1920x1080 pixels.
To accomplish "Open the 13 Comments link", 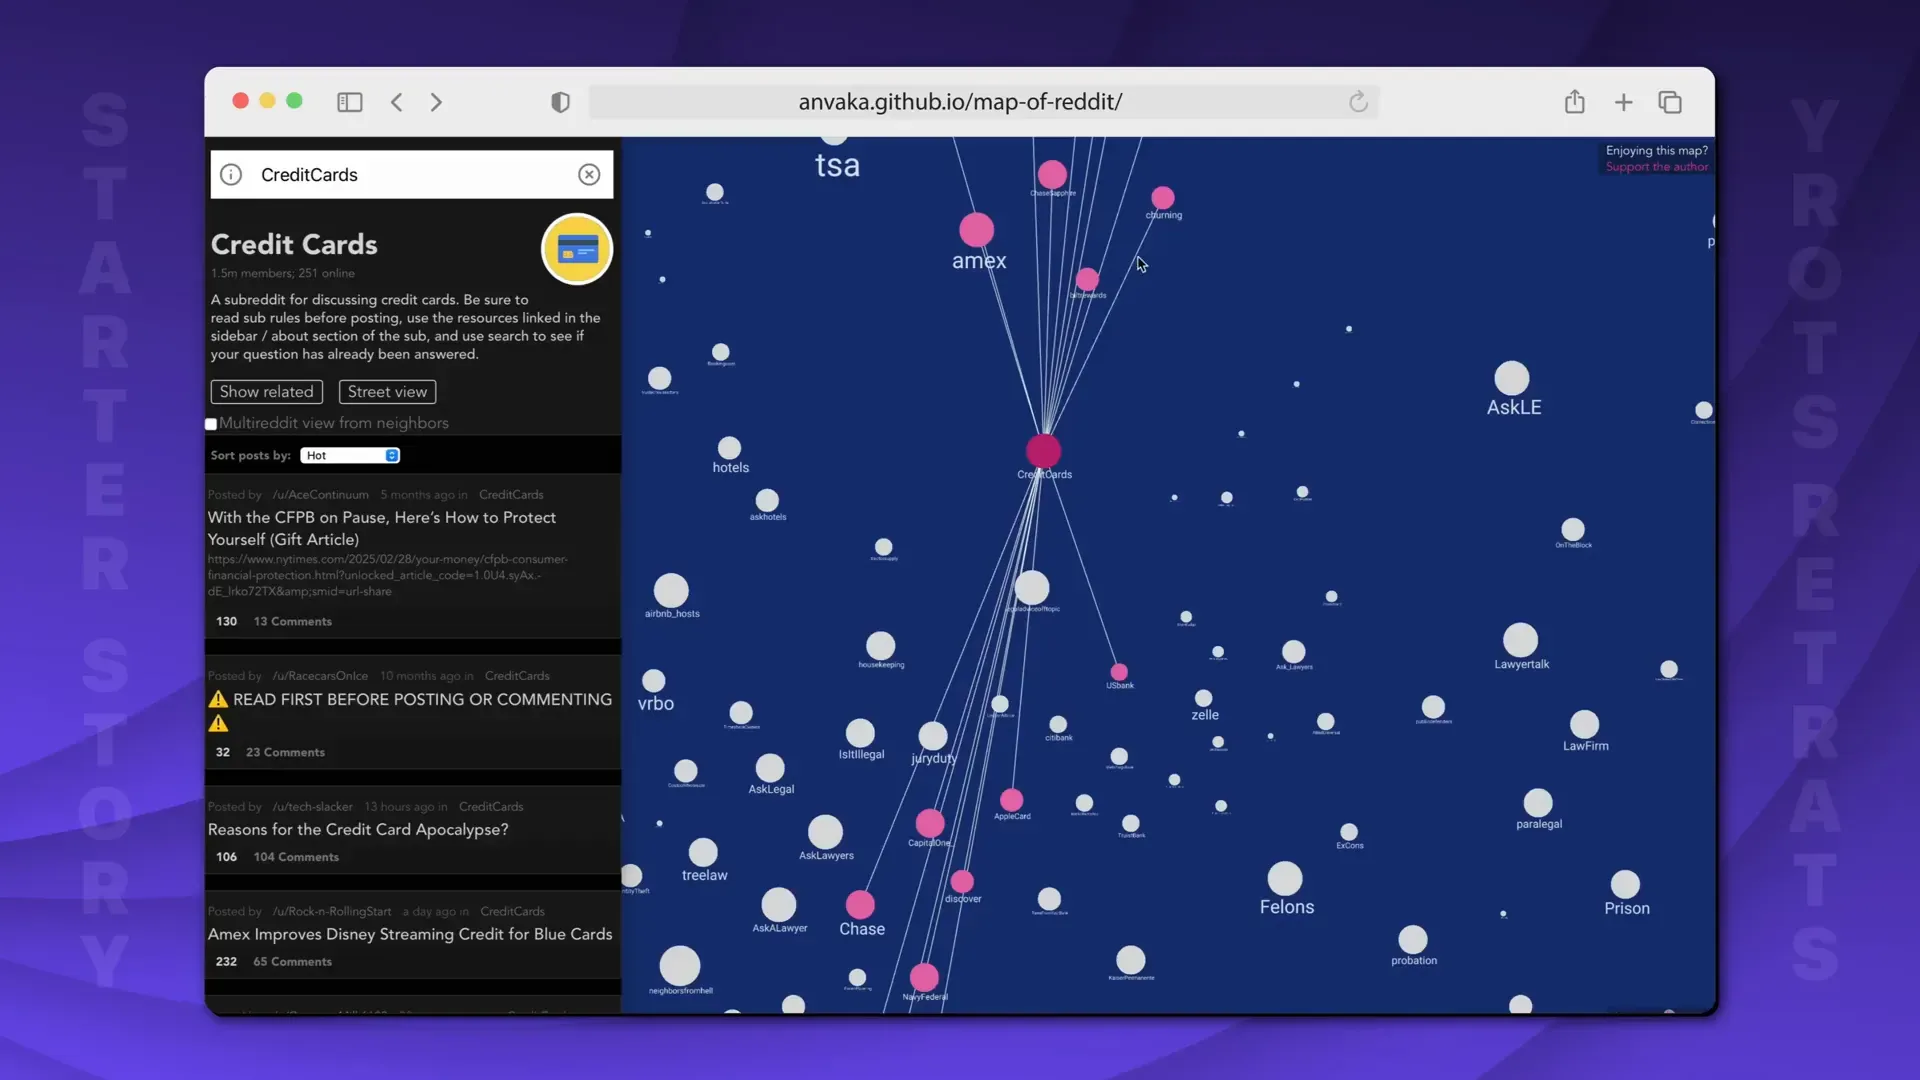I will tap(292, 622).
